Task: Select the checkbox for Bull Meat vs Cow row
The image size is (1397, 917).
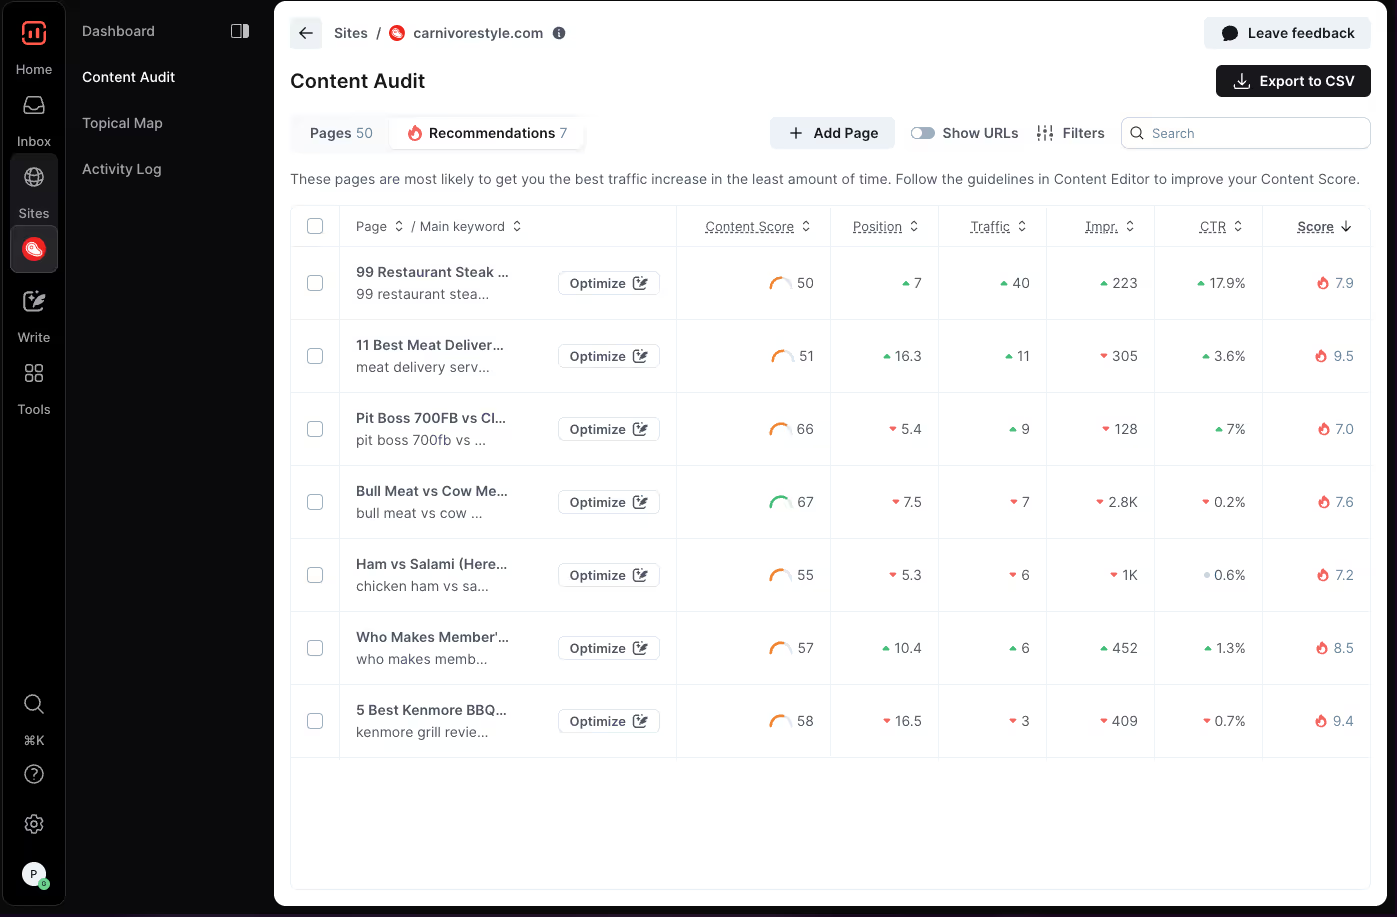Action: [315, 502]
